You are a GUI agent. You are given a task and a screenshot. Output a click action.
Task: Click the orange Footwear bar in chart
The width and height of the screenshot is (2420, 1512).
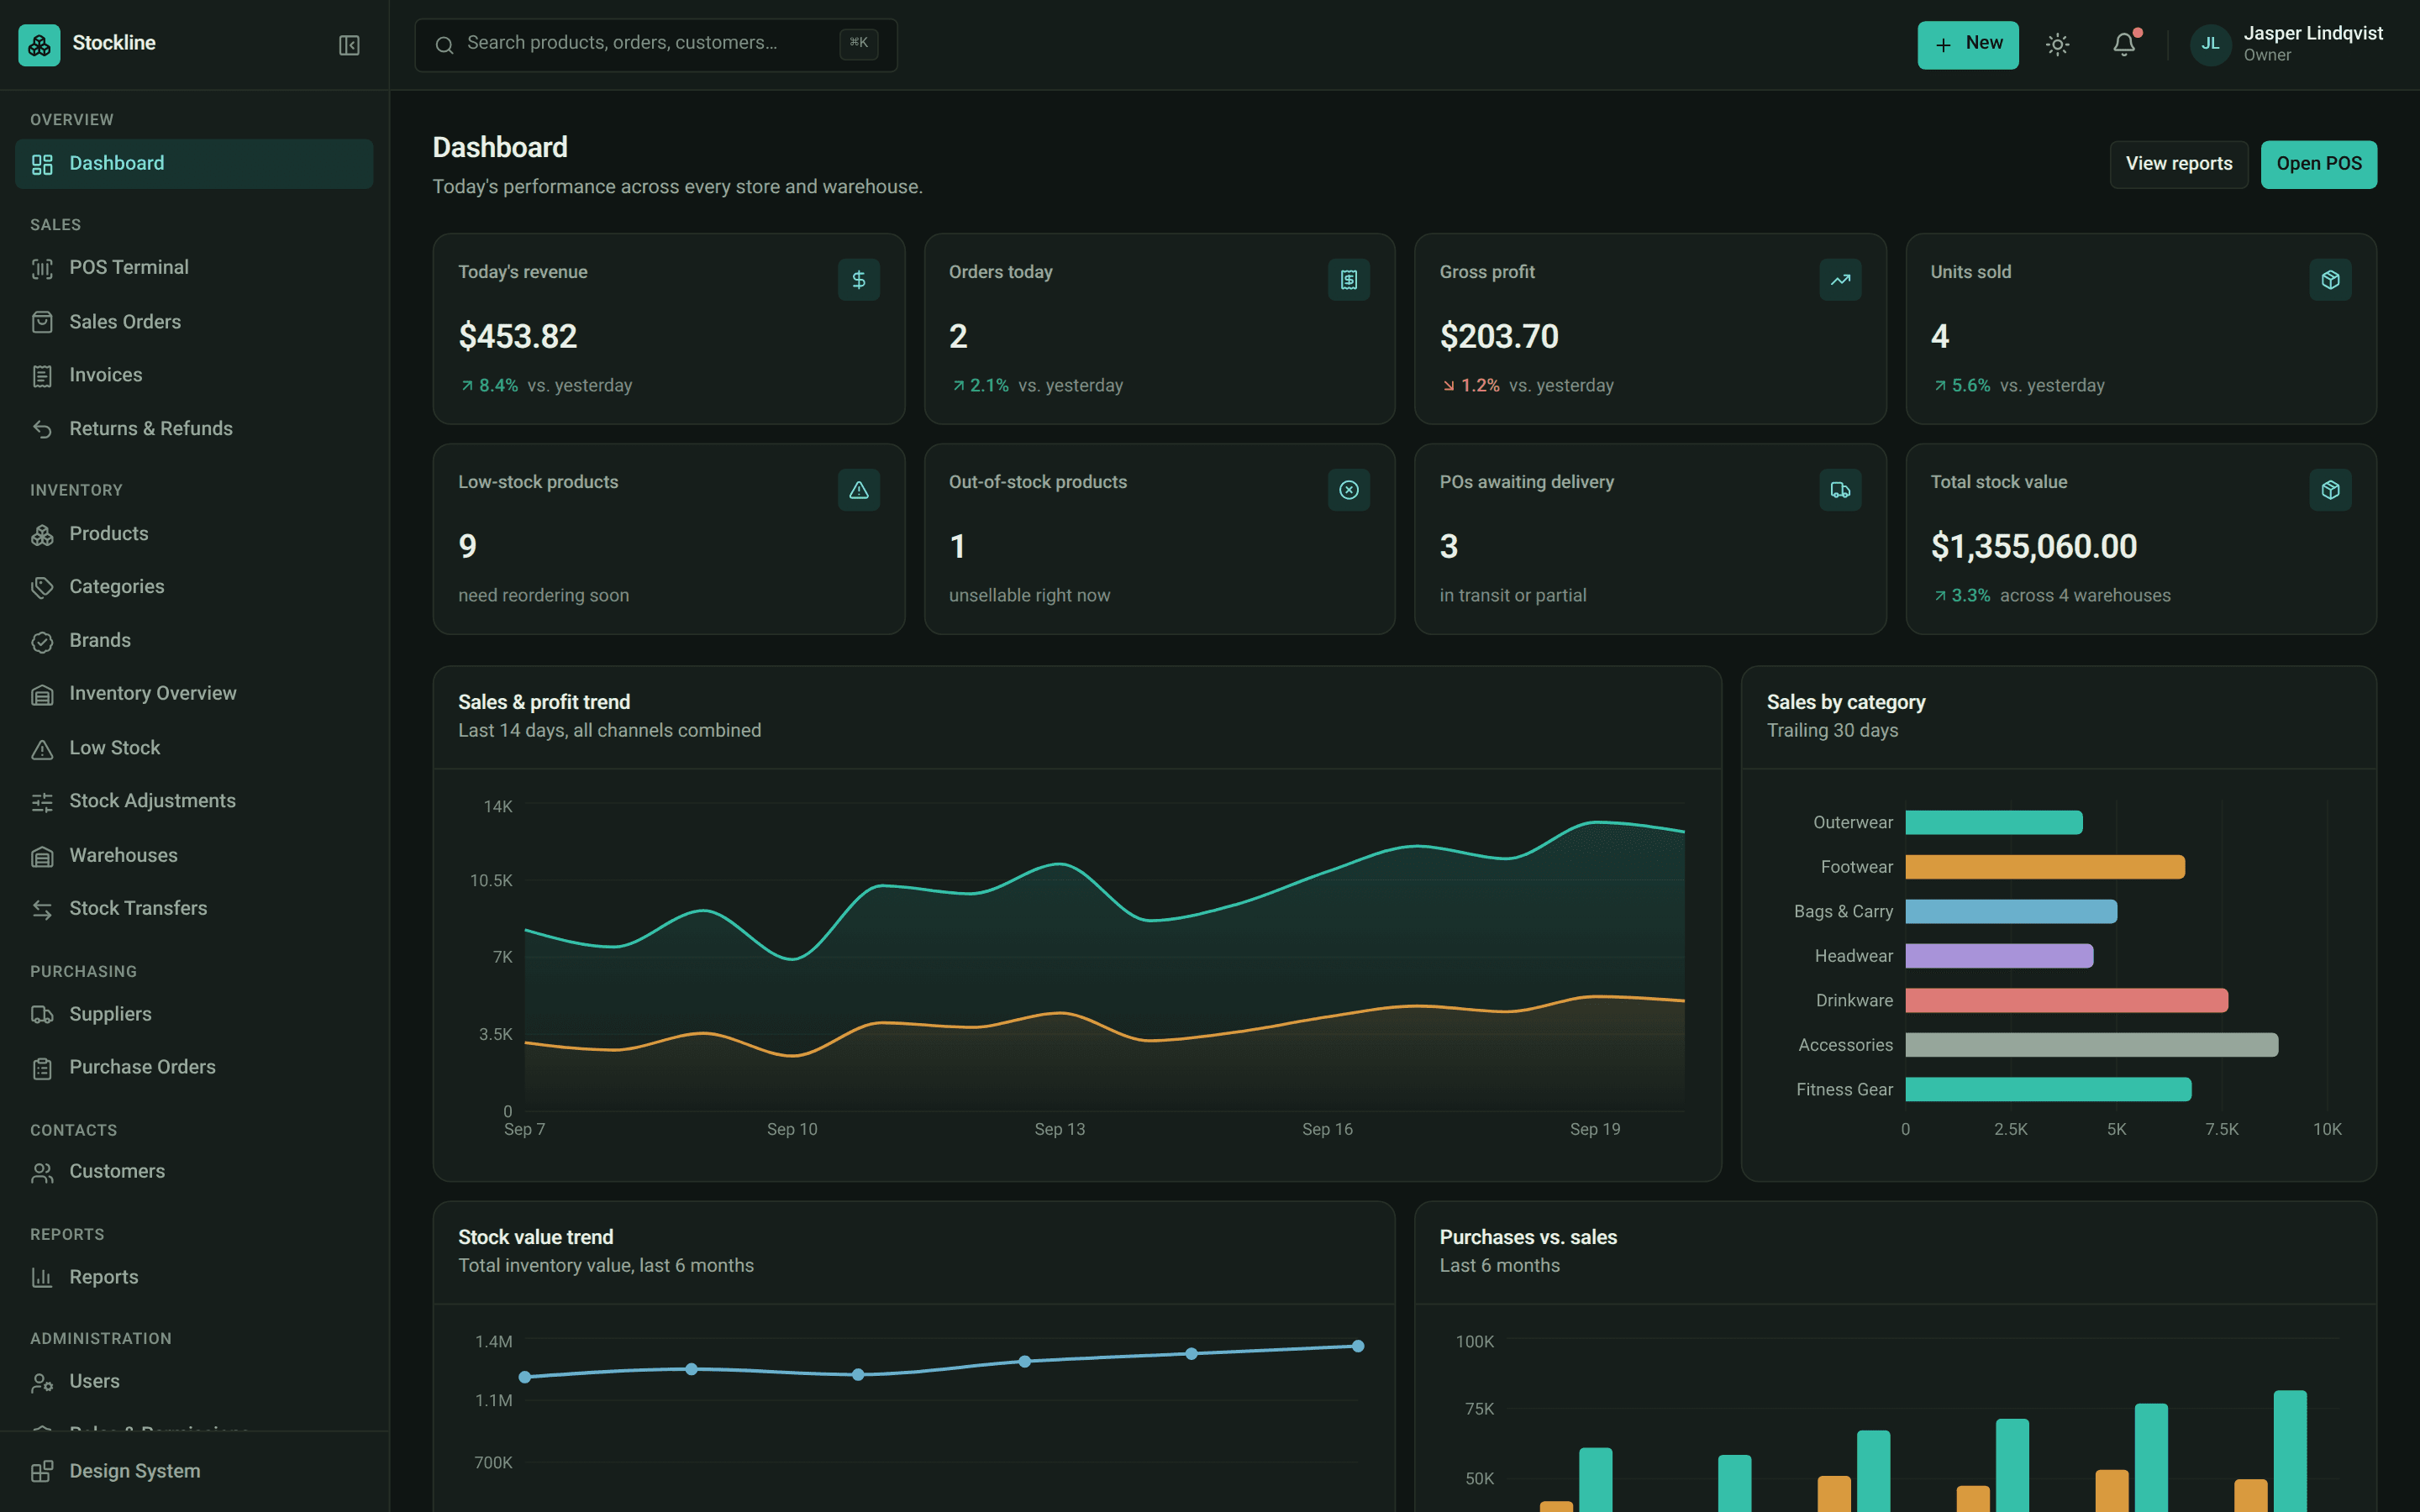pos(2045,867)
